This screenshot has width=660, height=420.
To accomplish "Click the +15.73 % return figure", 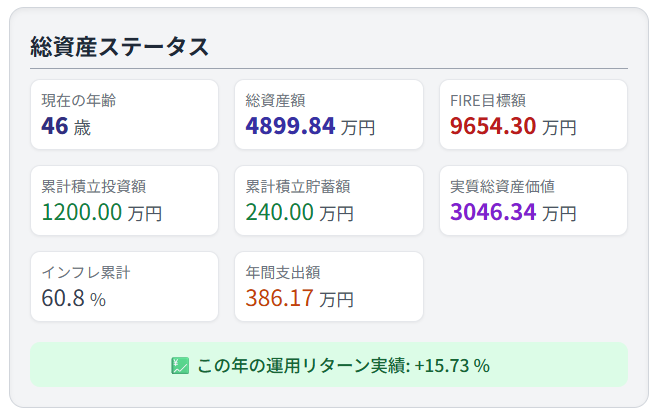I will click(x=452, y=366).
